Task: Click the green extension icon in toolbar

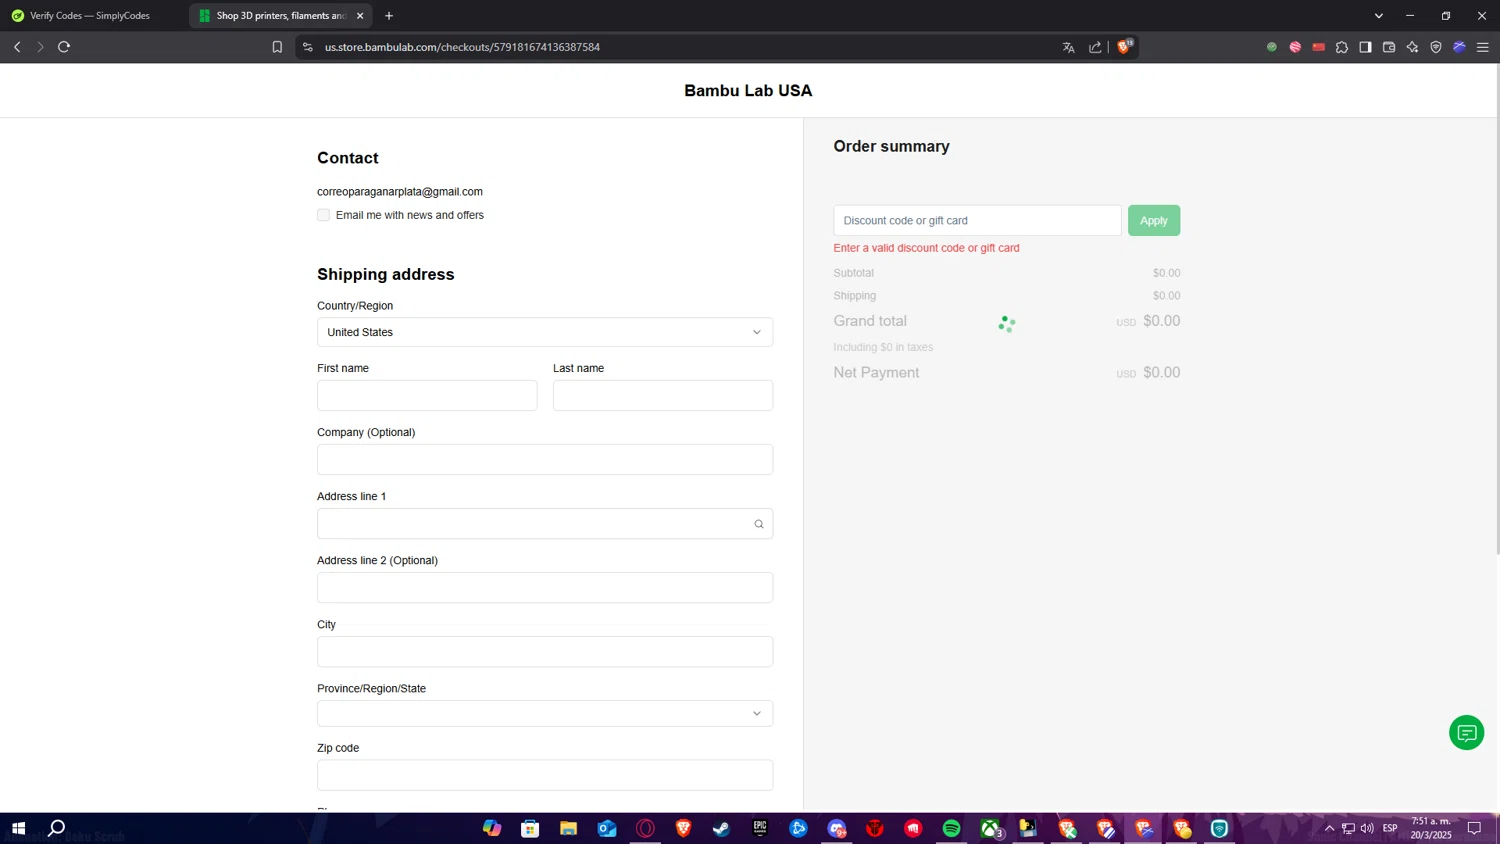Action: pos(1272,47)
